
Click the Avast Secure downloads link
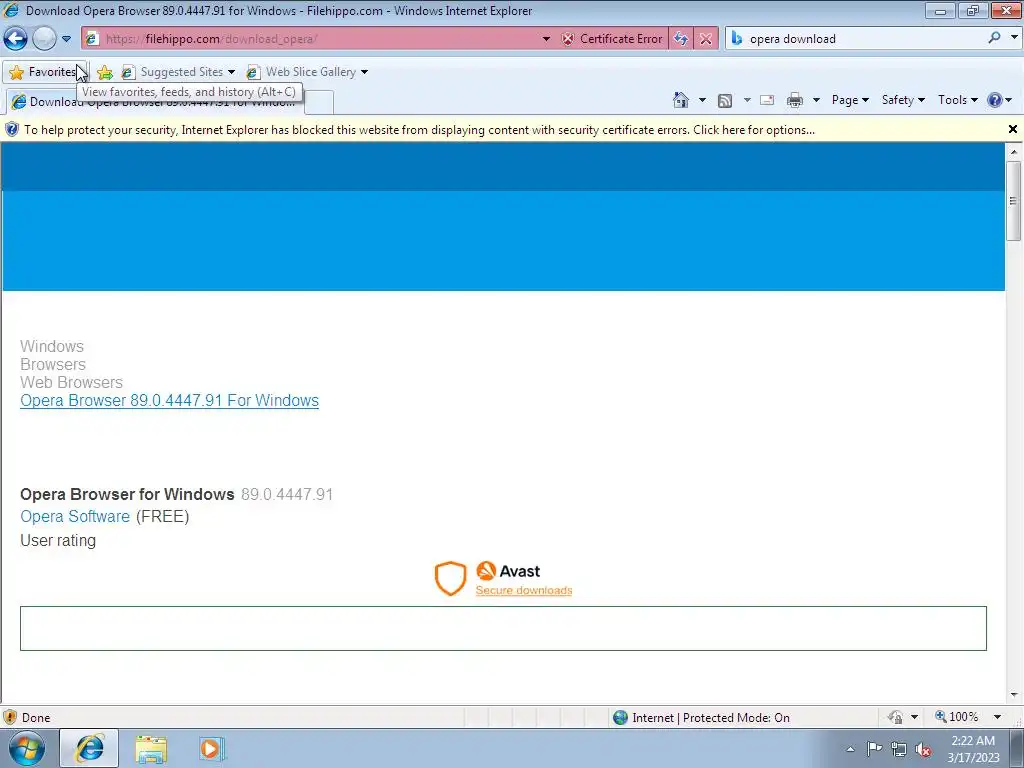point(524,590)
